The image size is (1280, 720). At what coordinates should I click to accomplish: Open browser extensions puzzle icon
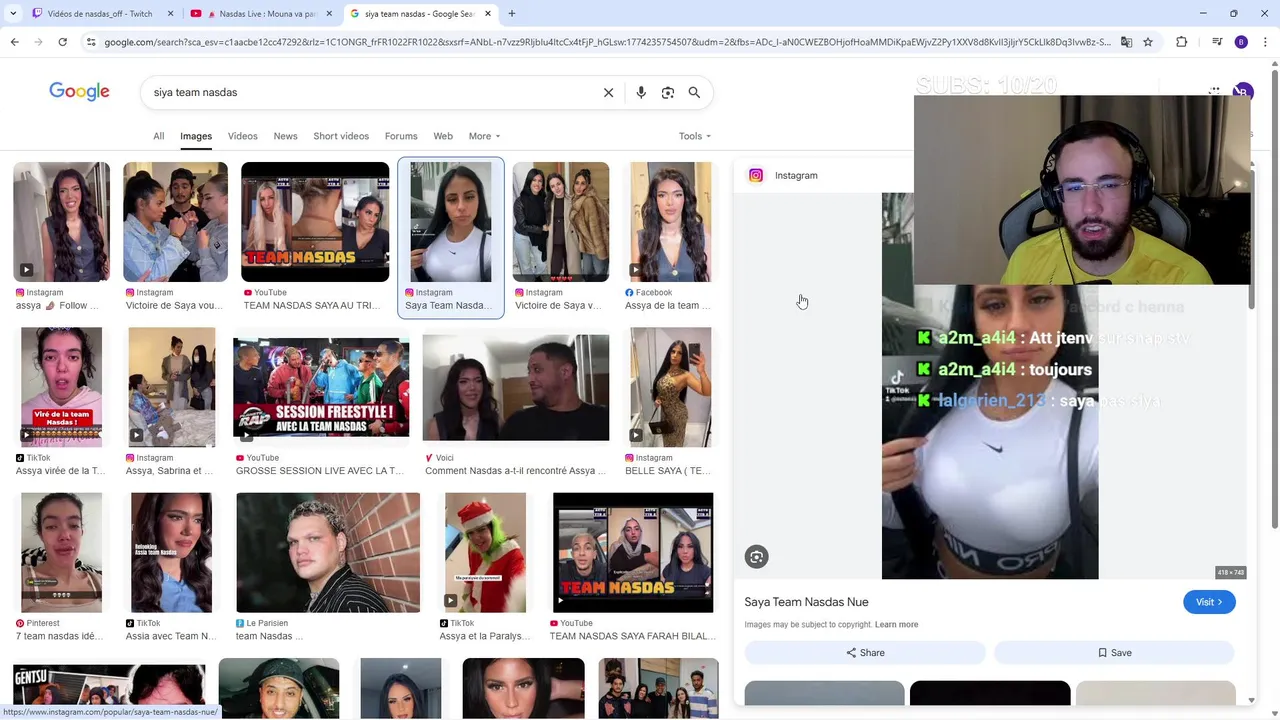click(1182, 42)
